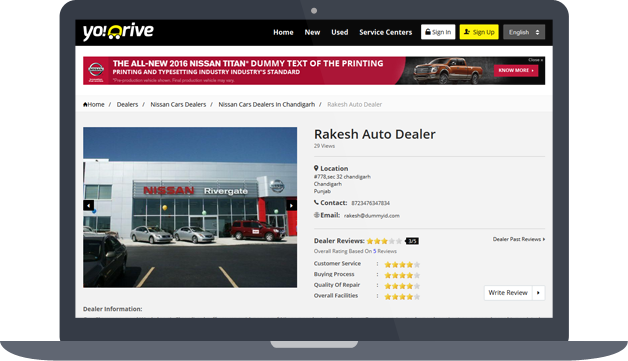Click the globe icon beside Email

316,215
